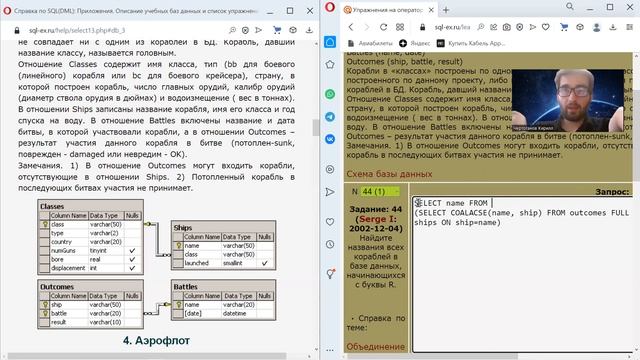Click the Classes table title in diagram

pyautogui.click(x=52, y=207)
